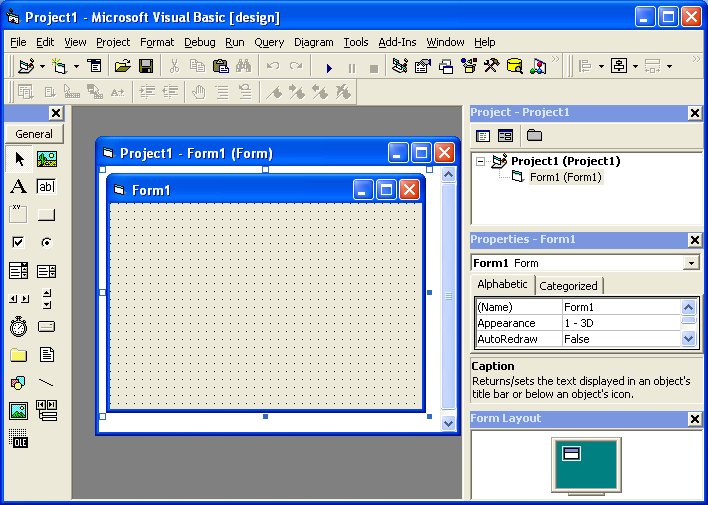Open the Object Browser toolbar icon

click(469, 66)
